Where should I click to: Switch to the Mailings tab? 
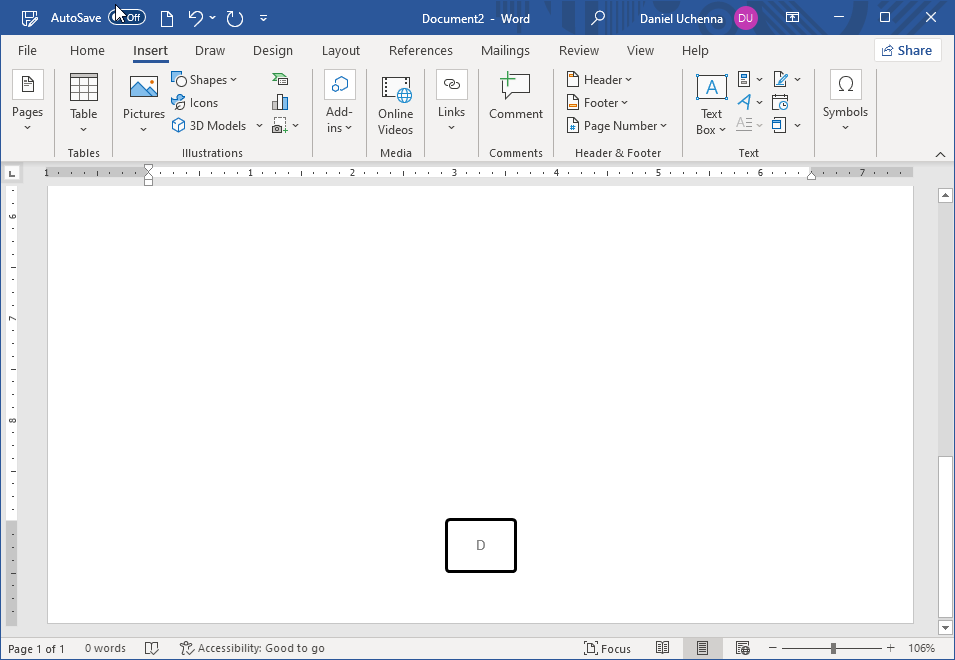505,51
